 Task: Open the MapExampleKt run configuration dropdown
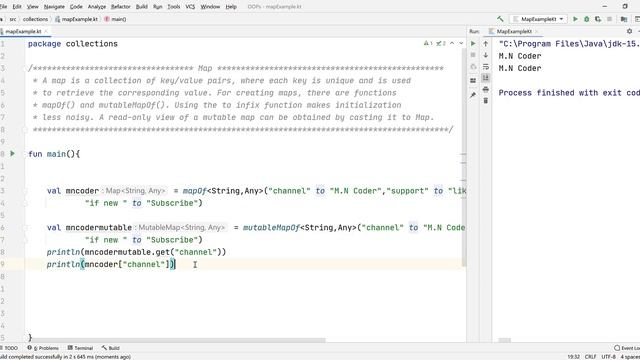click(539, 19)
